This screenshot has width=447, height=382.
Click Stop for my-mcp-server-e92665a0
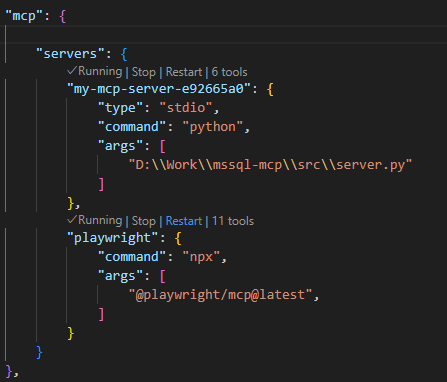click(144, 72)
